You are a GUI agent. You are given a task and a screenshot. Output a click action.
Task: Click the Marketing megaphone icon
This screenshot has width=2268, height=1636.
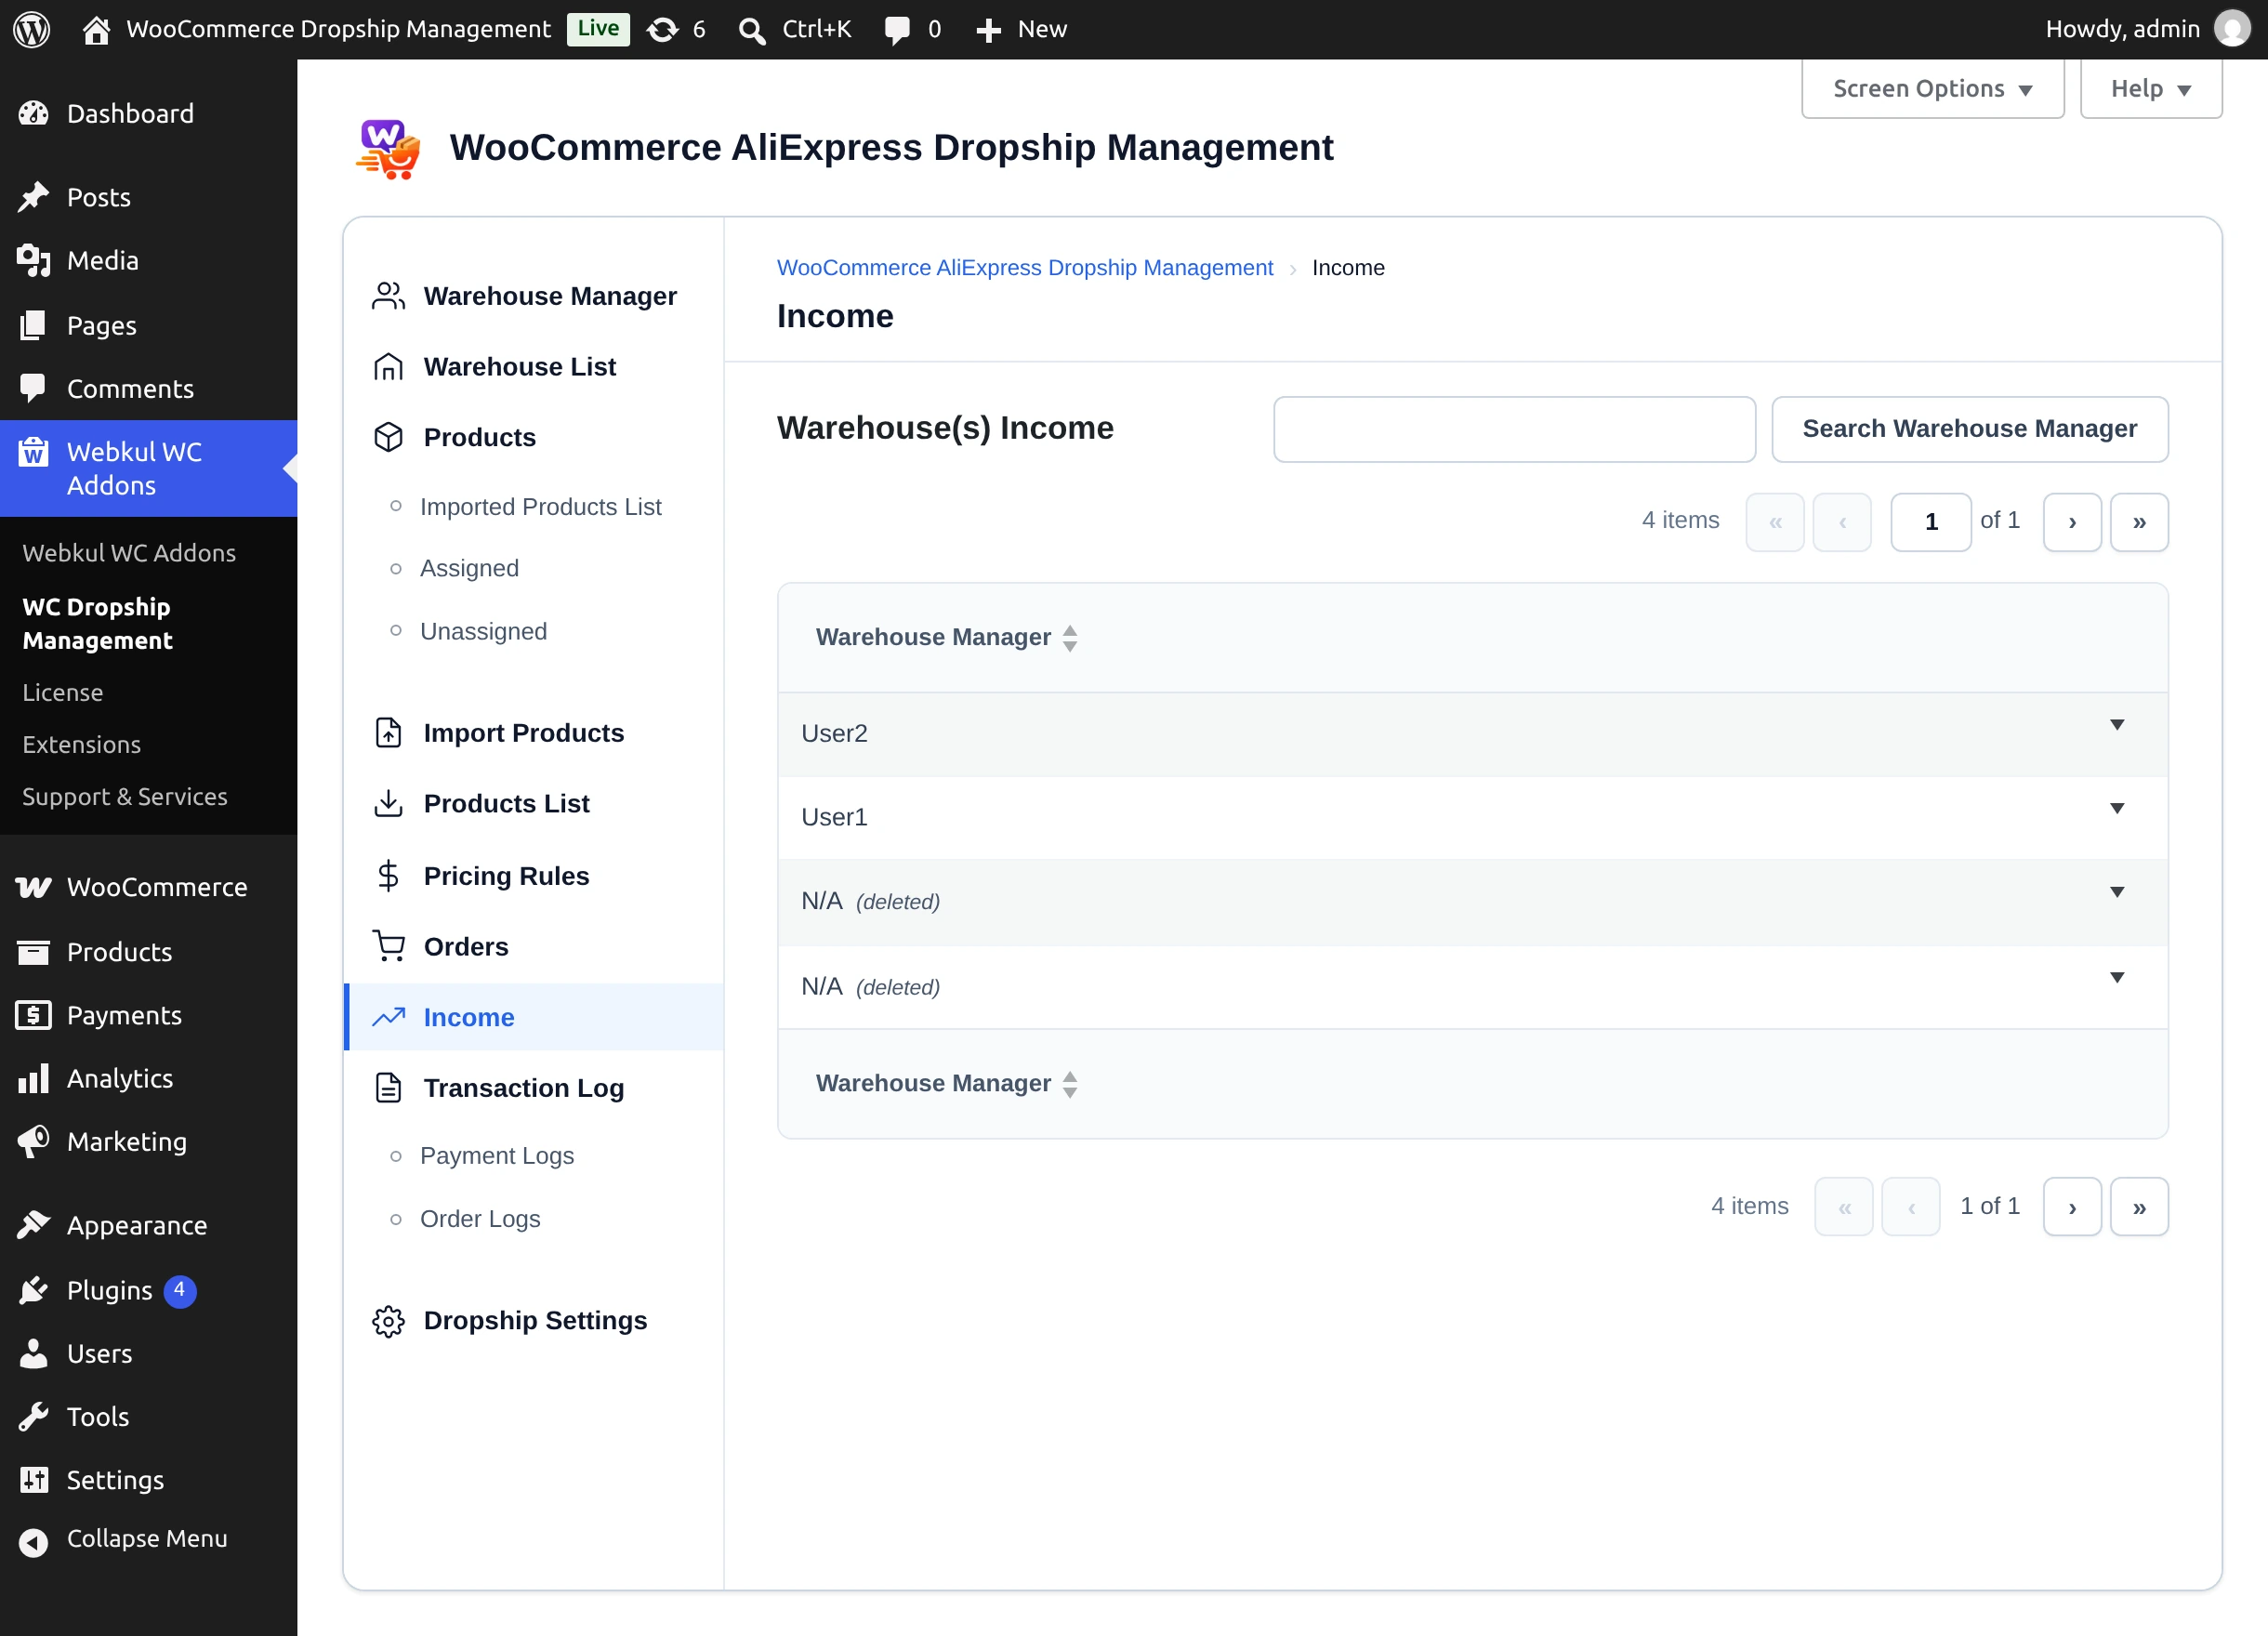coord(33,1141)
